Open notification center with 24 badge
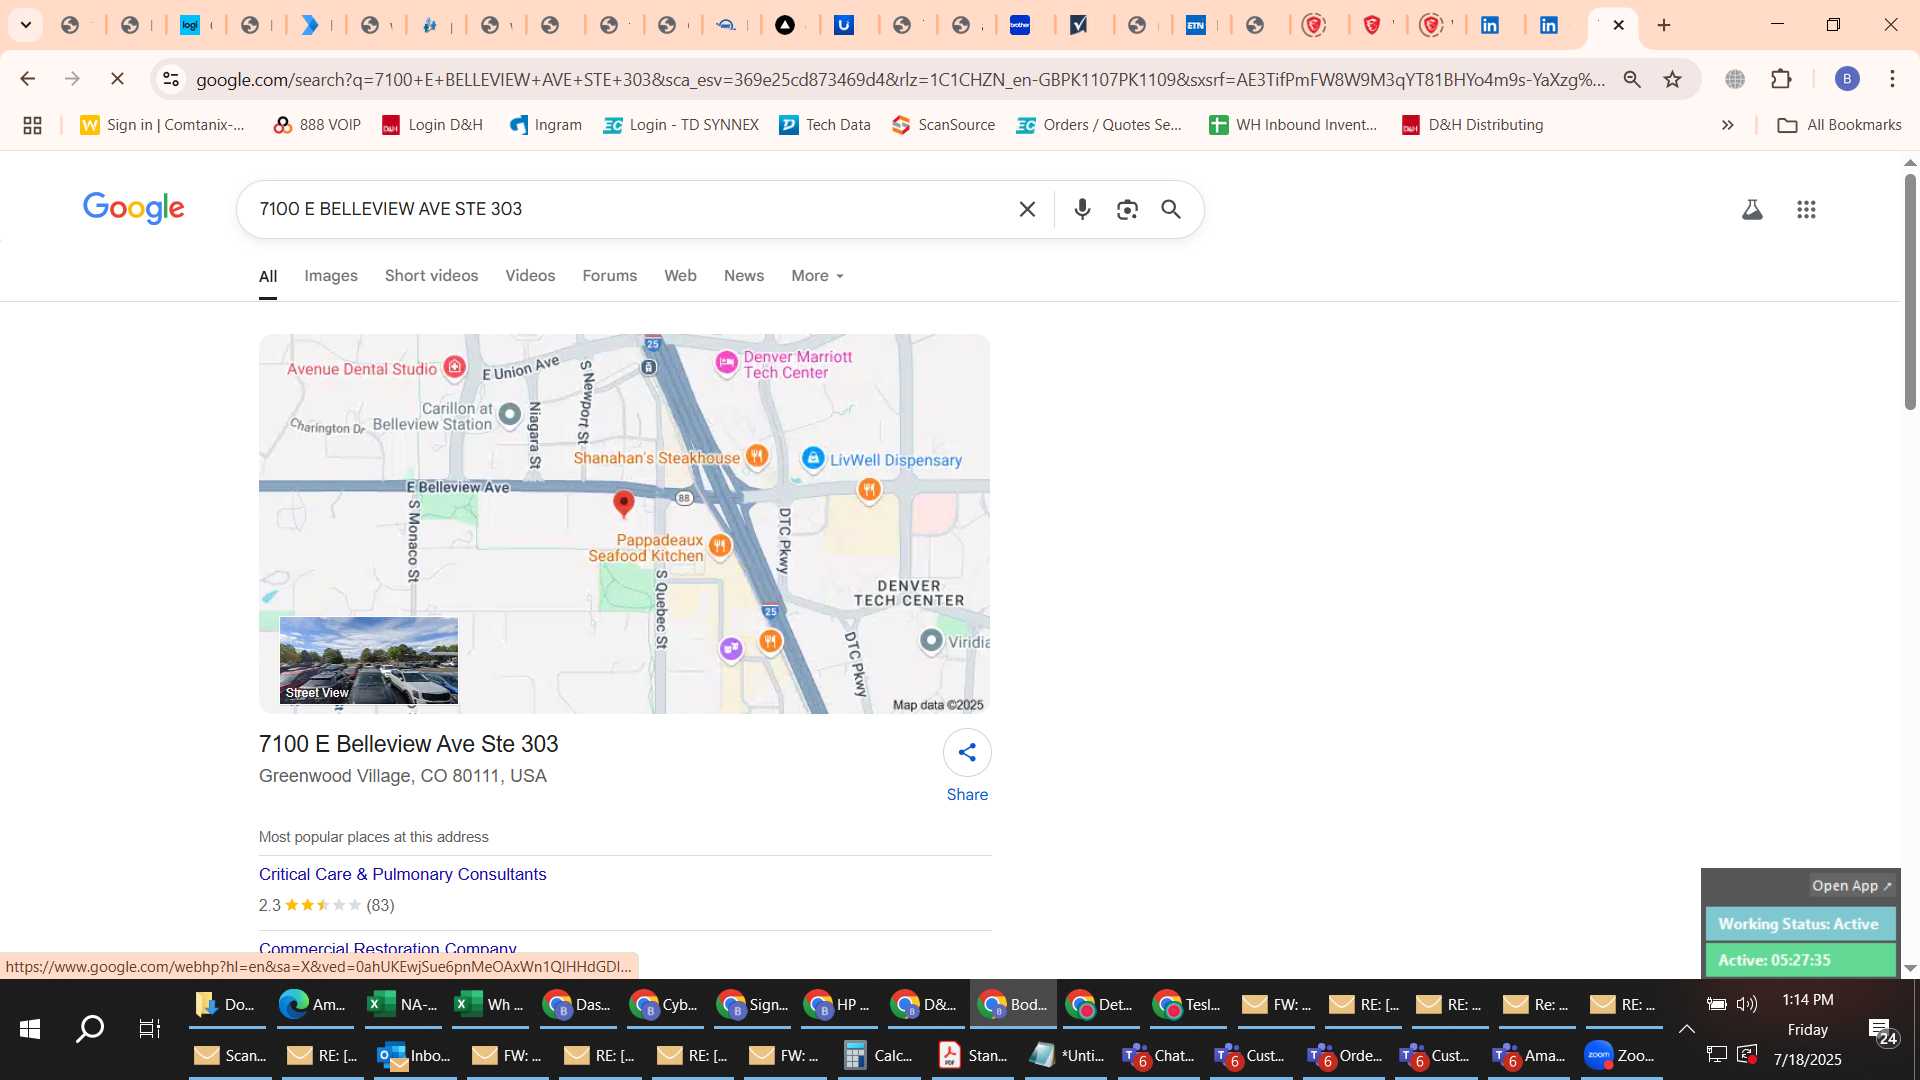This screenshot has width=1920, height=1080. point(1883,1031)
